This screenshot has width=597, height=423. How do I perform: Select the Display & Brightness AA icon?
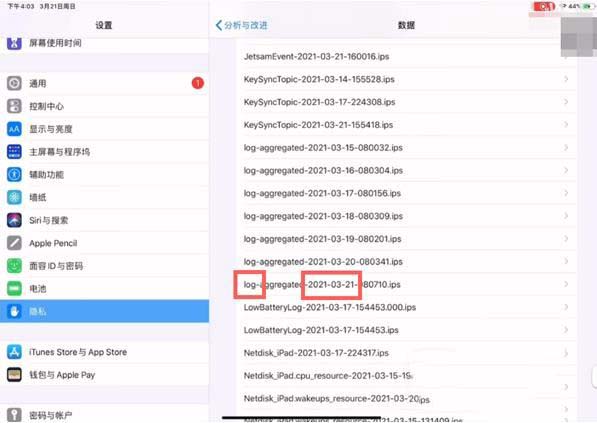[14, 129]
